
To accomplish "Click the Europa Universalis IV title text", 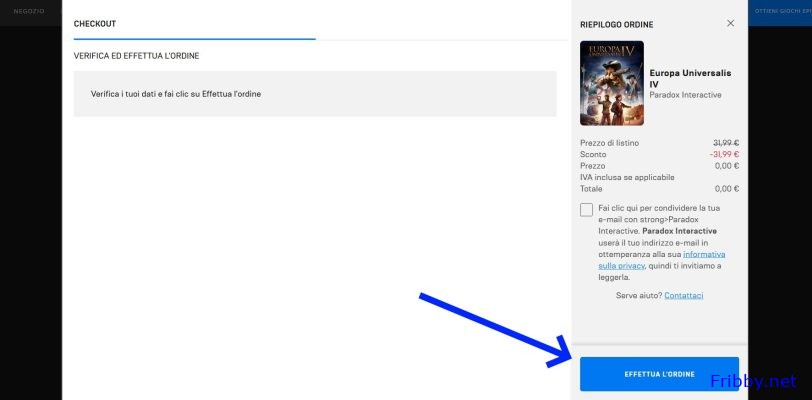I will [x=684, y=78].
